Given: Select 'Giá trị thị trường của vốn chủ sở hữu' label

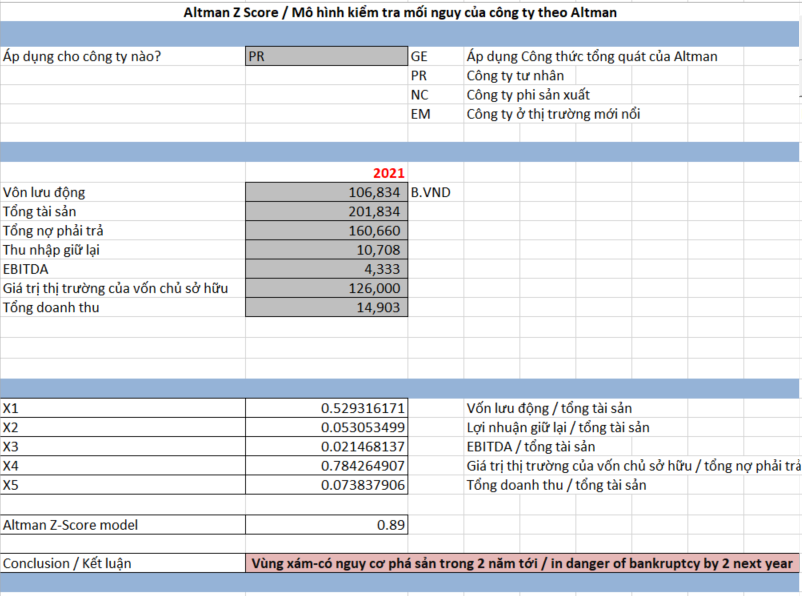Looking at the screenshot, I should (x=115, y=289).
